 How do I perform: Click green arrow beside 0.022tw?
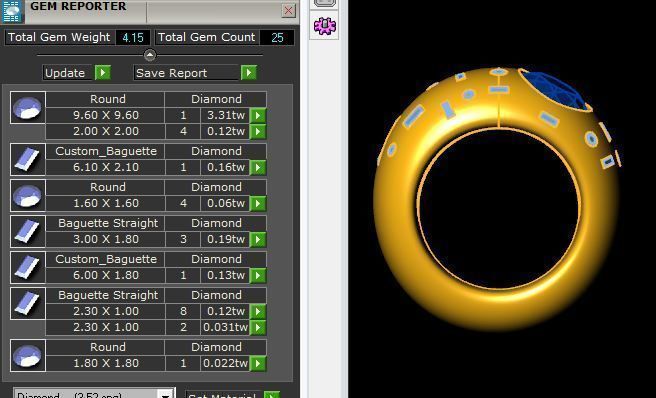coord(258,363)
